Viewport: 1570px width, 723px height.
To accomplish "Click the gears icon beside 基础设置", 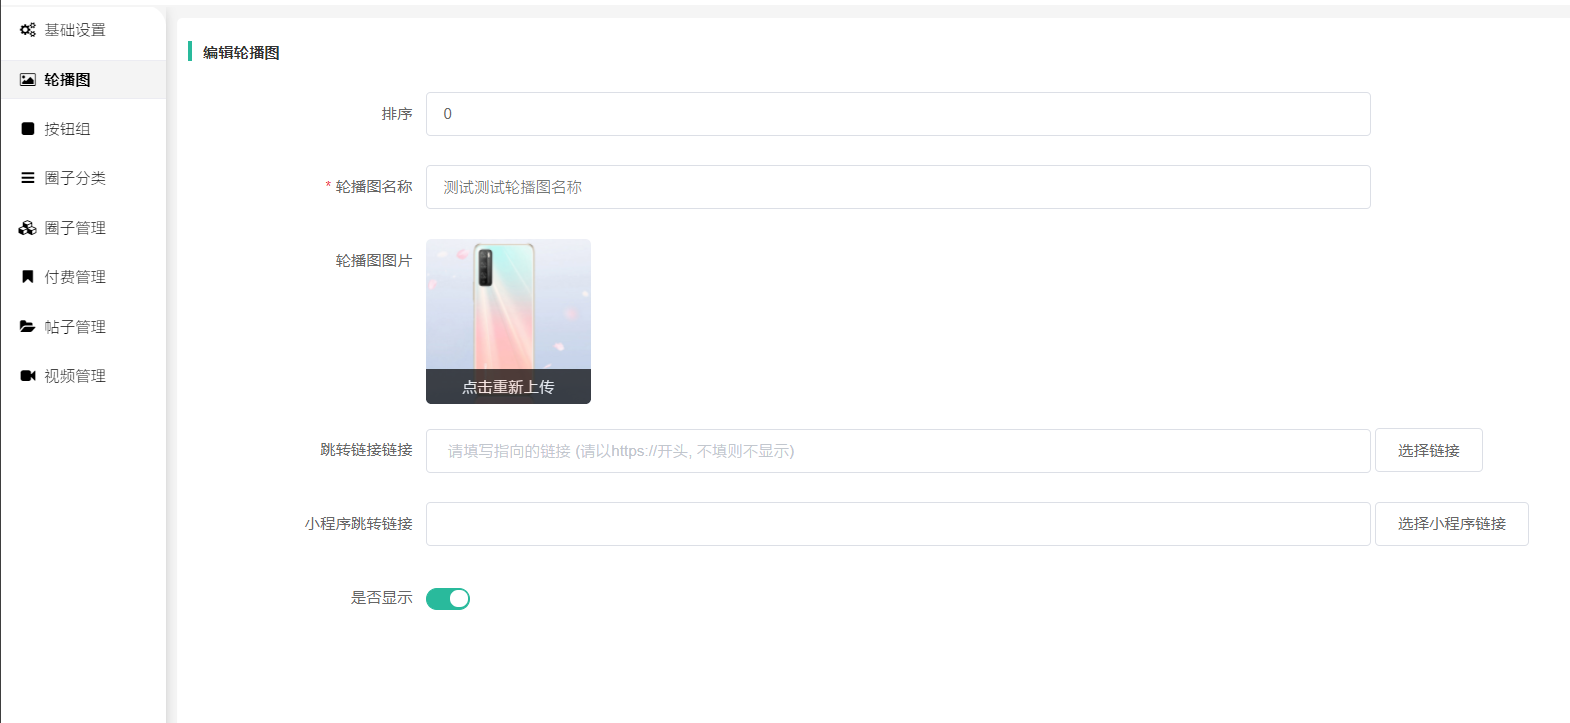I will coord(28,30).
